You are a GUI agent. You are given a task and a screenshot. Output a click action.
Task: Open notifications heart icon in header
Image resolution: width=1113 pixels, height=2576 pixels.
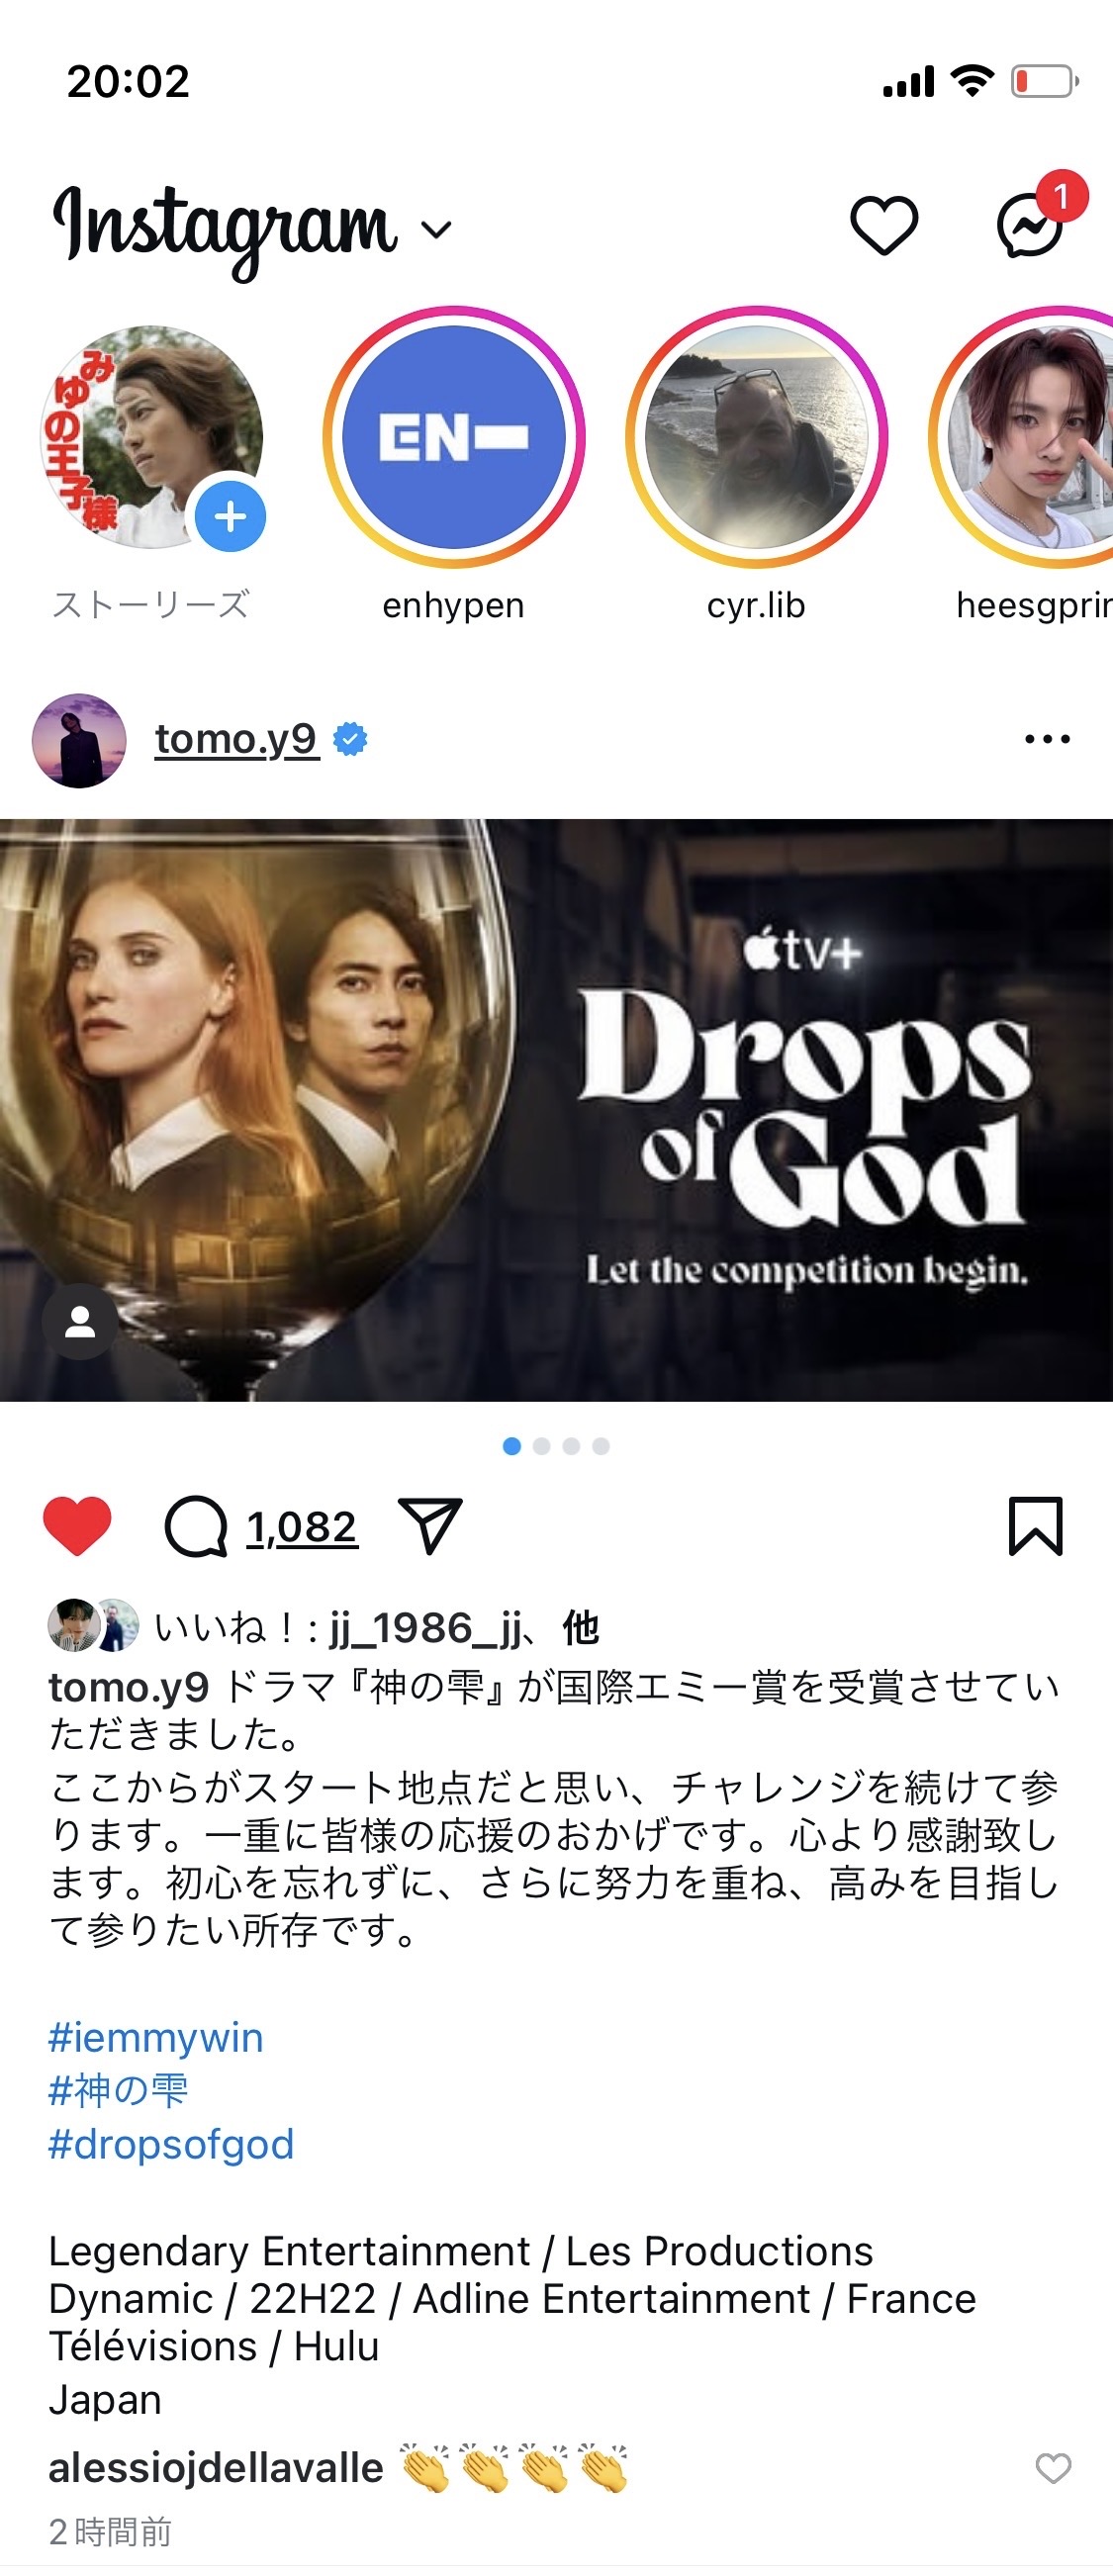(x=883, y=225)
